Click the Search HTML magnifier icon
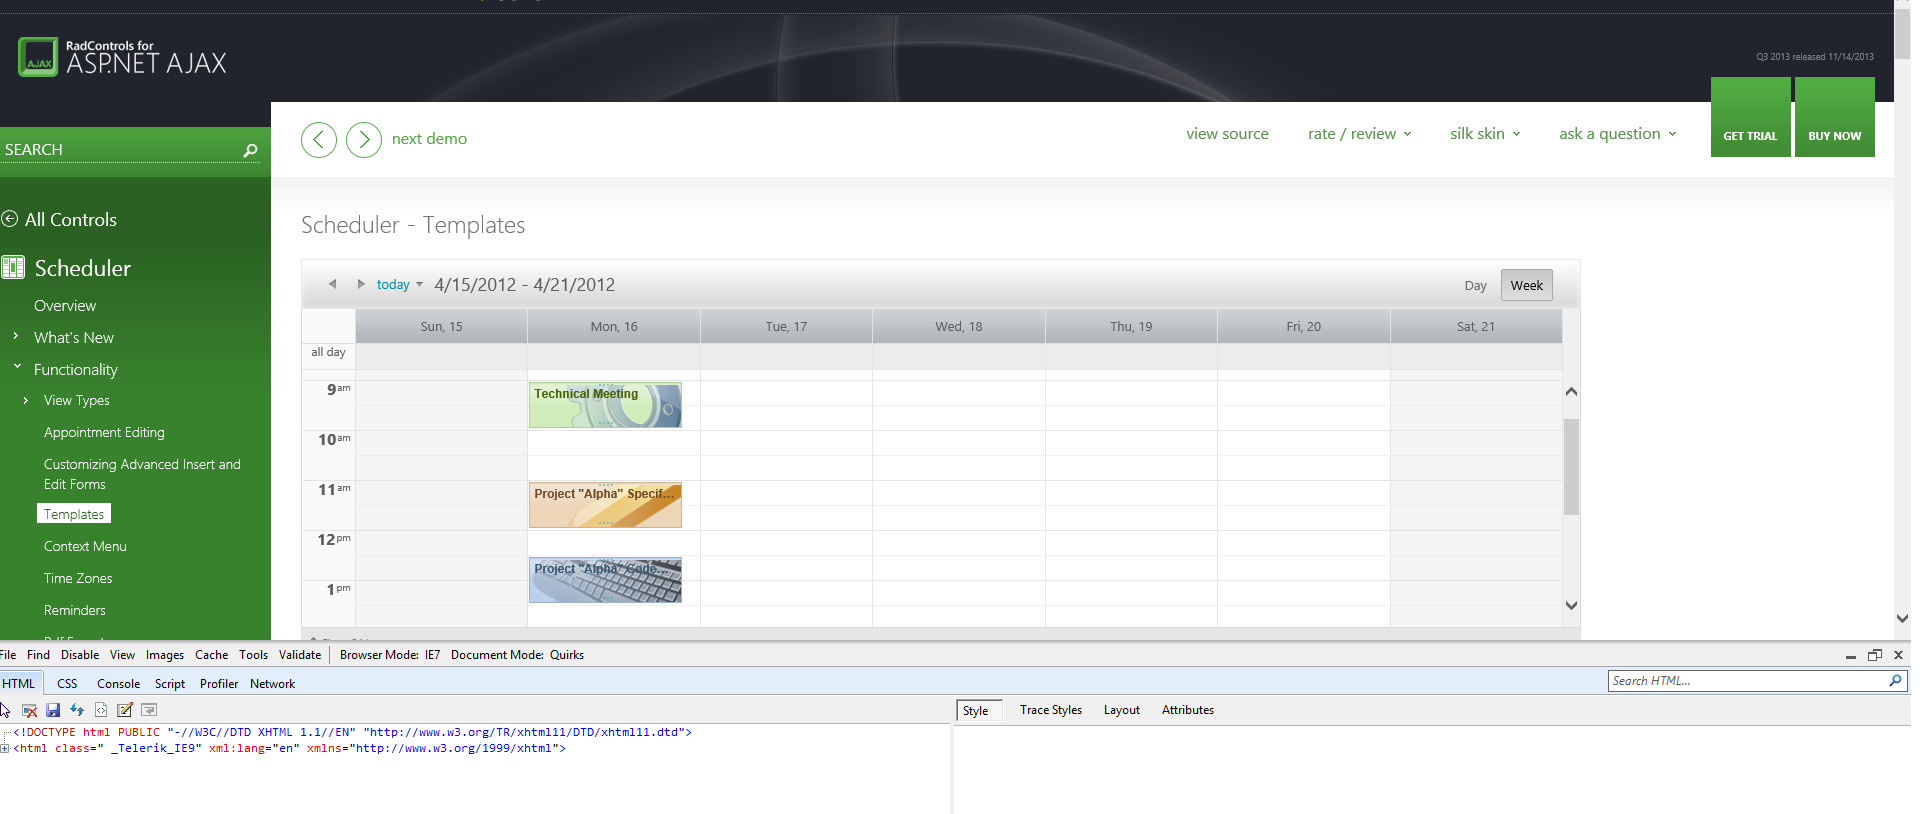 [1895, 681]
